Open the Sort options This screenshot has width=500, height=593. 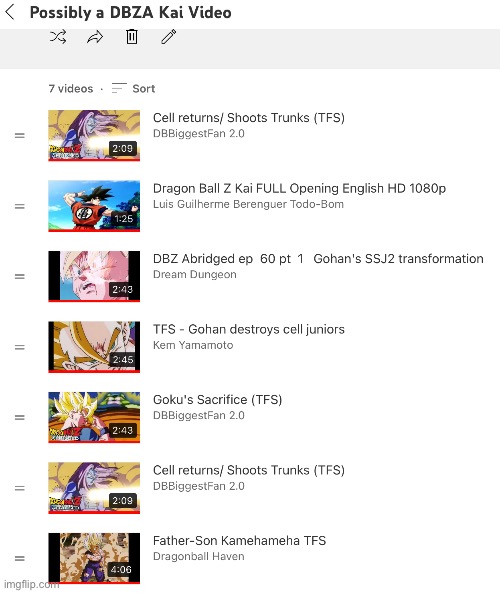tap(133, 88)
